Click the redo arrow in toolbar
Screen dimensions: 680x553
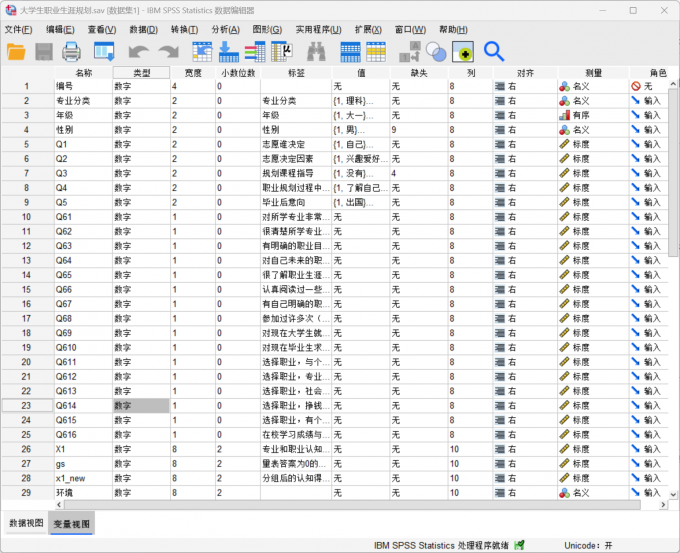tap(166, 51)
